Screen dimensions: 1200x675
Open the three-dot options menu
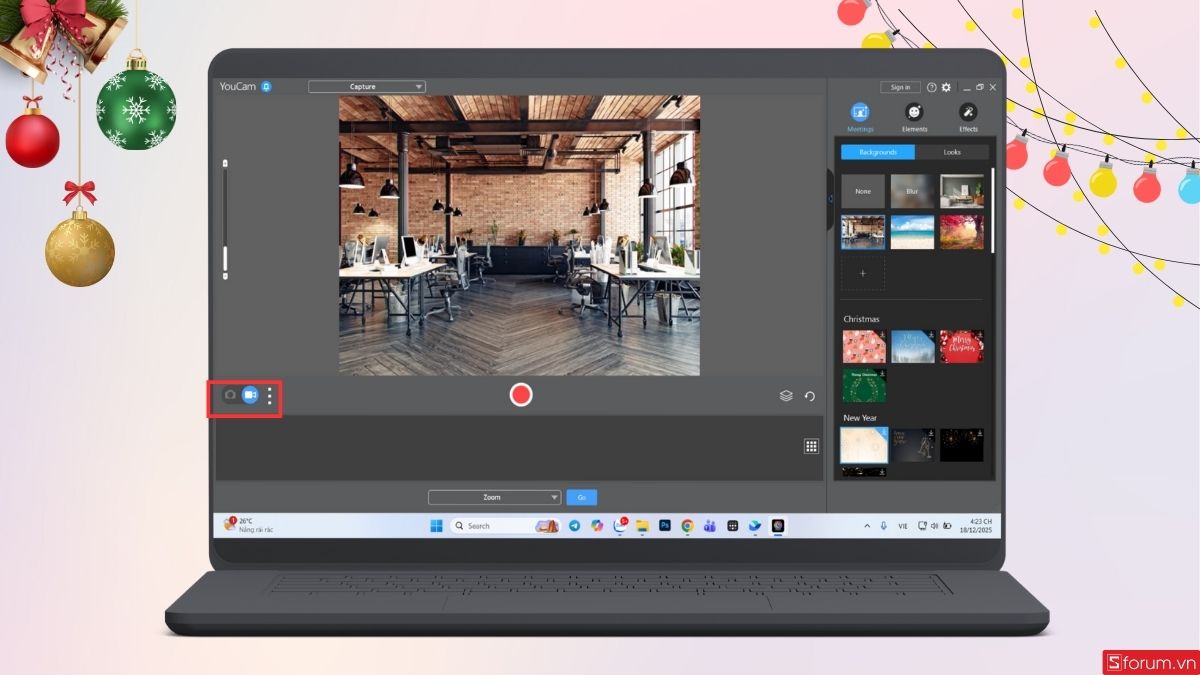coord(268,395)
